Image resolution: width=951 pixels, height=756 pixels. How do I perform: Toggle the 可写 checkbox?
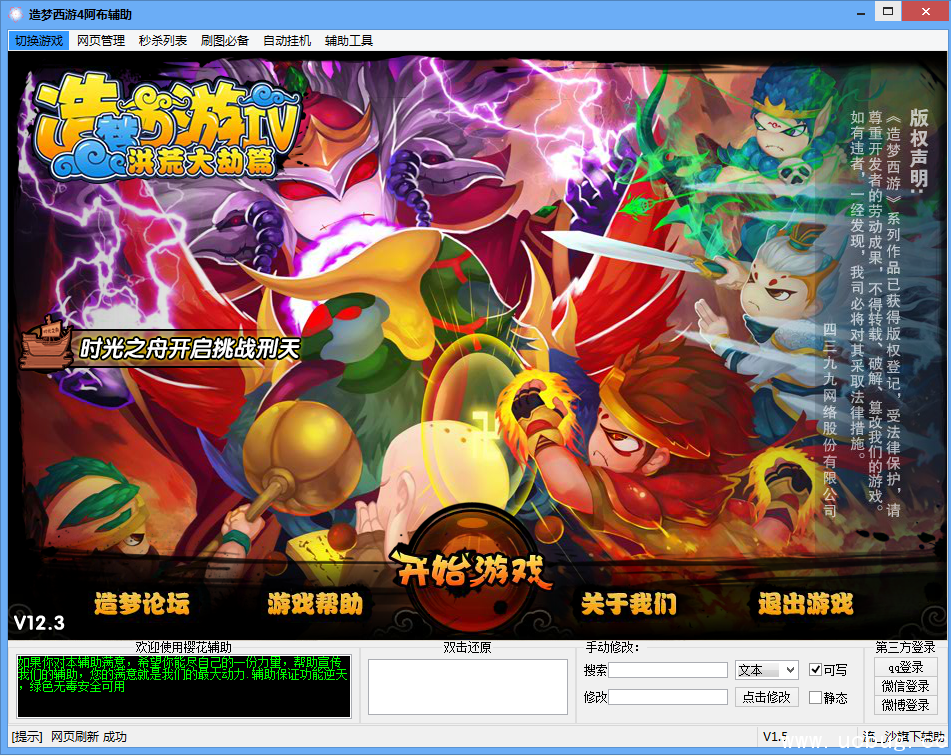[x=815, y=670]
